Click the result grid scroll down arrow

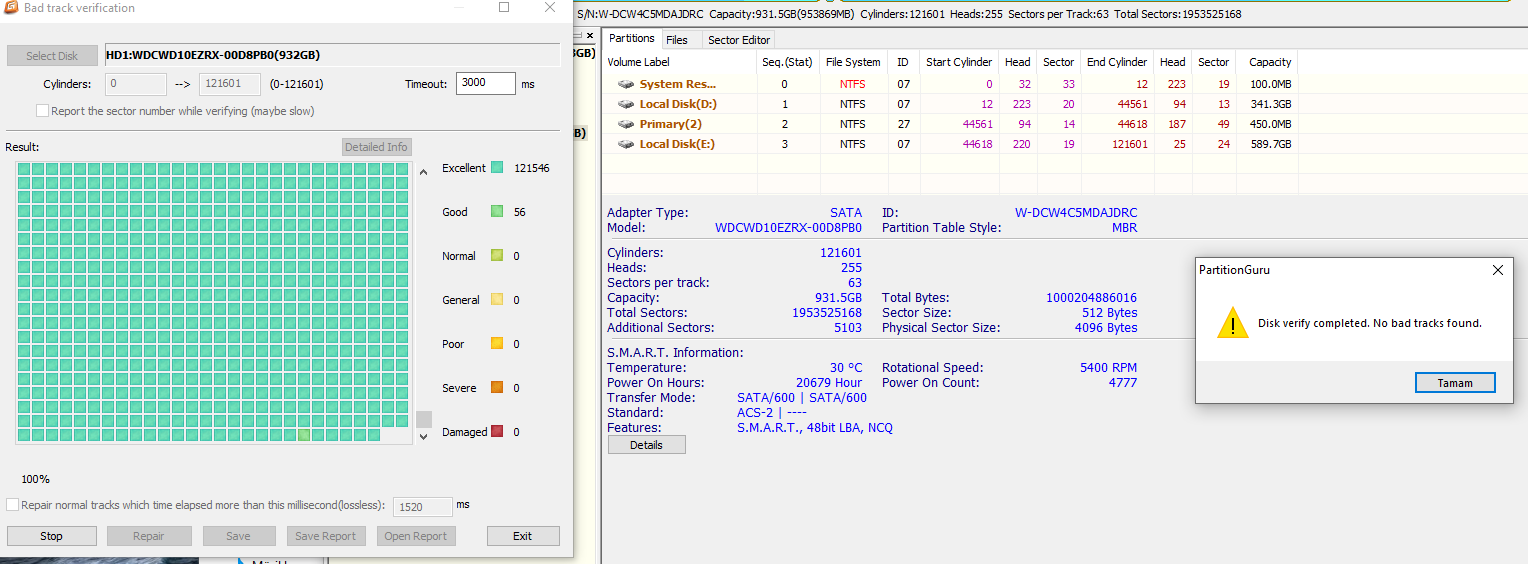pos(423,436)
